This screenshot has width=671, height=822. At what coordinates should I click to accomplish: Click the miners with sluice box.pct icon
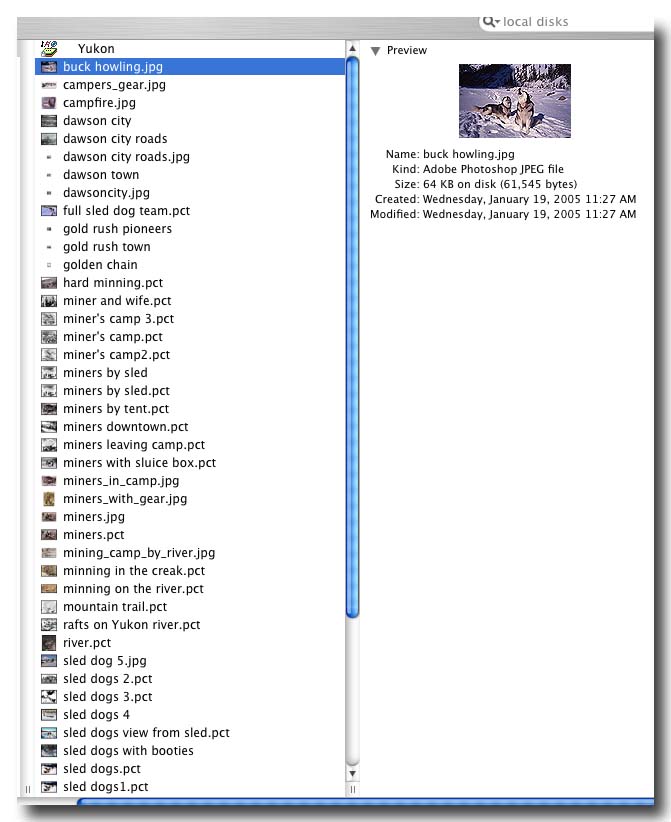point(49,463)
